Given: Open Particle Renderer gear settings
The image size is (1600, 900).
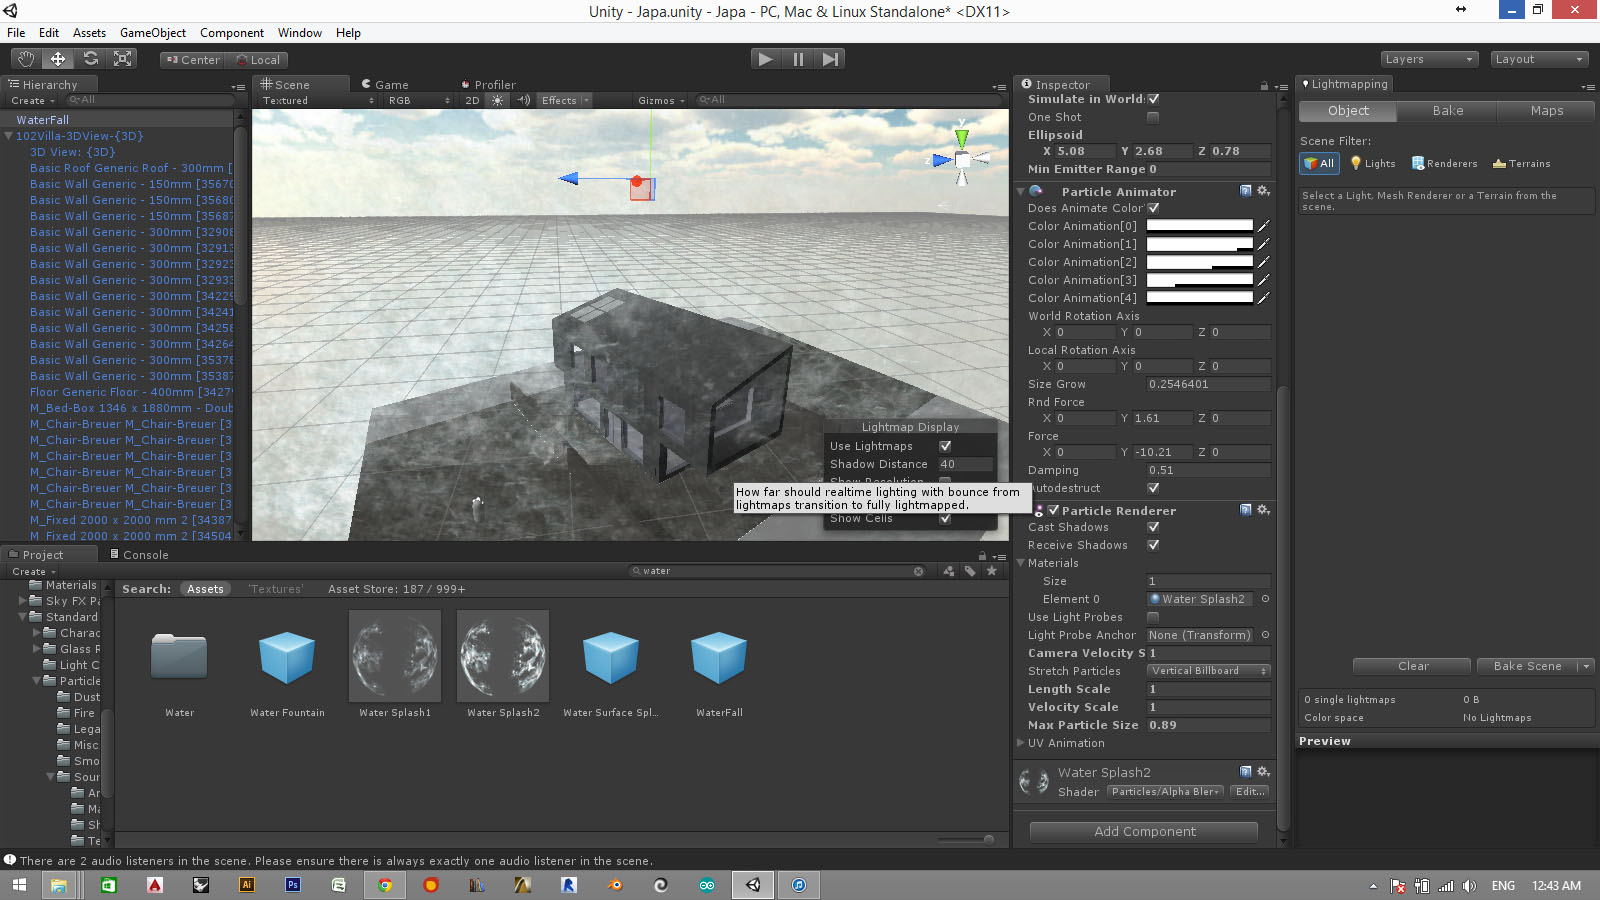Looking at the screenshot, I should click(1263, 510).
